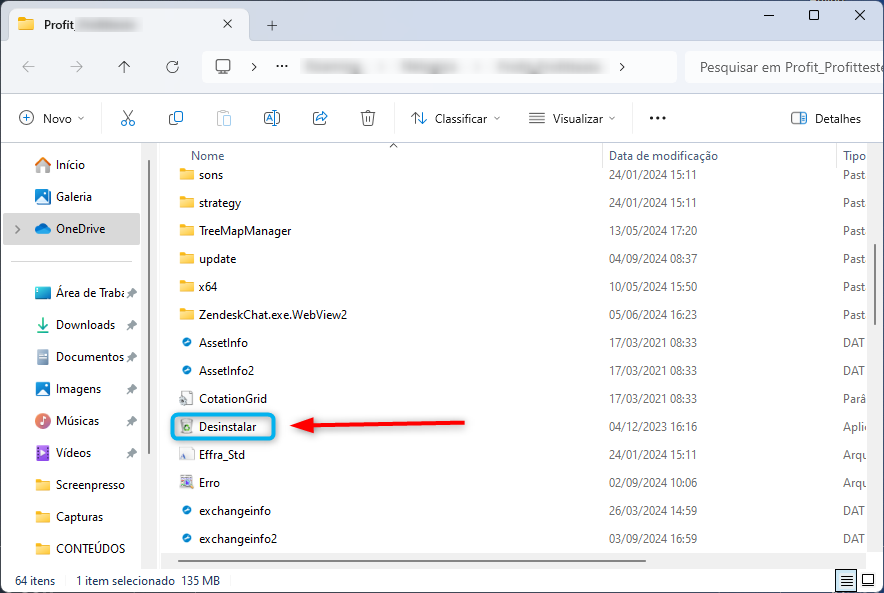This screenshot has width=884, height=593.
Task: Expand the address bar path chevron after monitor
Action: point(254,67)
